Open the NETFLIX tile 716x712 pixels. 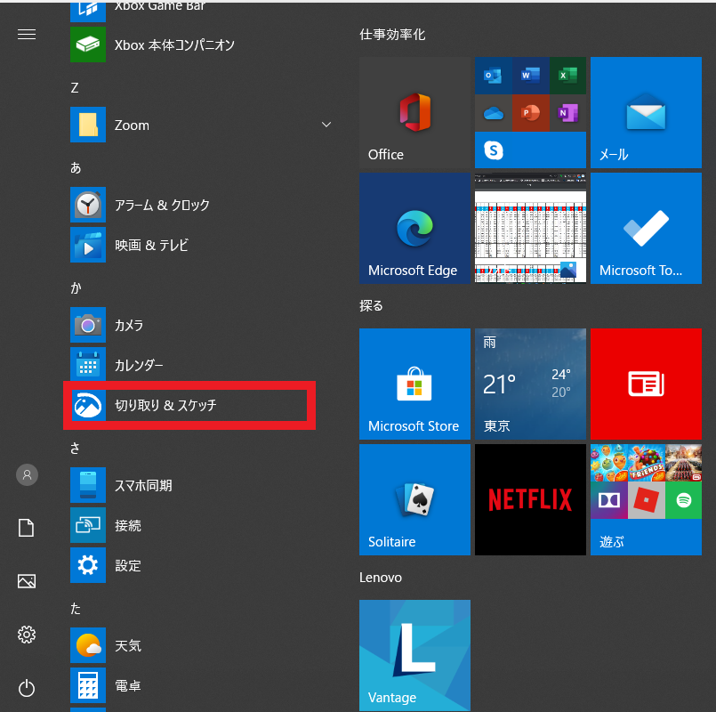click(531, 500)
